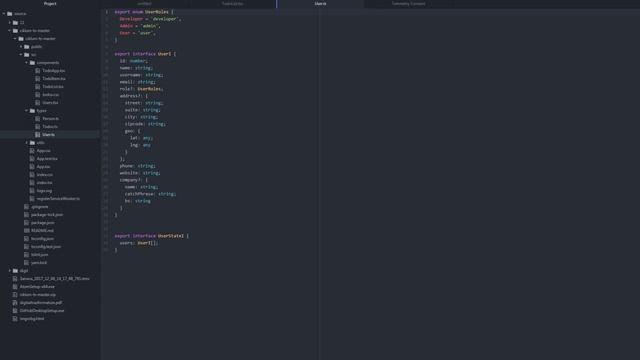The width and height of the screenshot is (640, 360).
Task: Click the tsconfig.json file icon
Action: tap(26, 238)
